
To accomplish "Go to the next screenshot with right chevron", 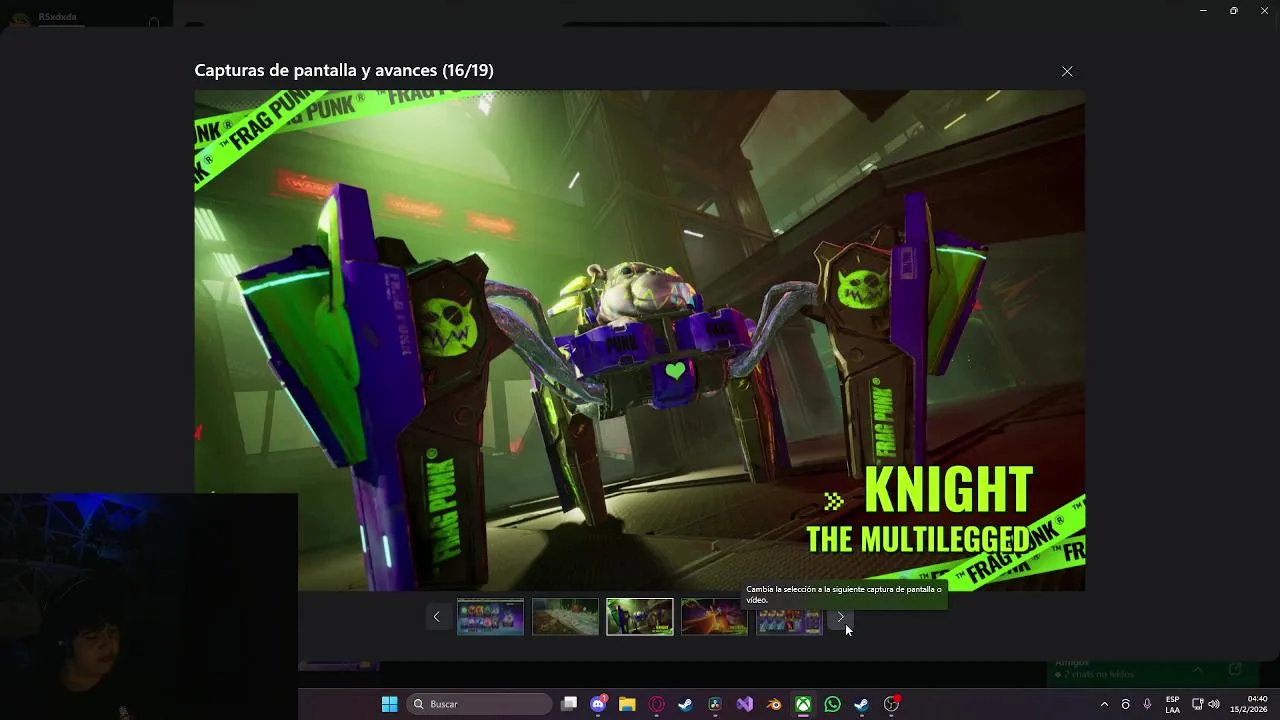I will click(x=841, y=617).
